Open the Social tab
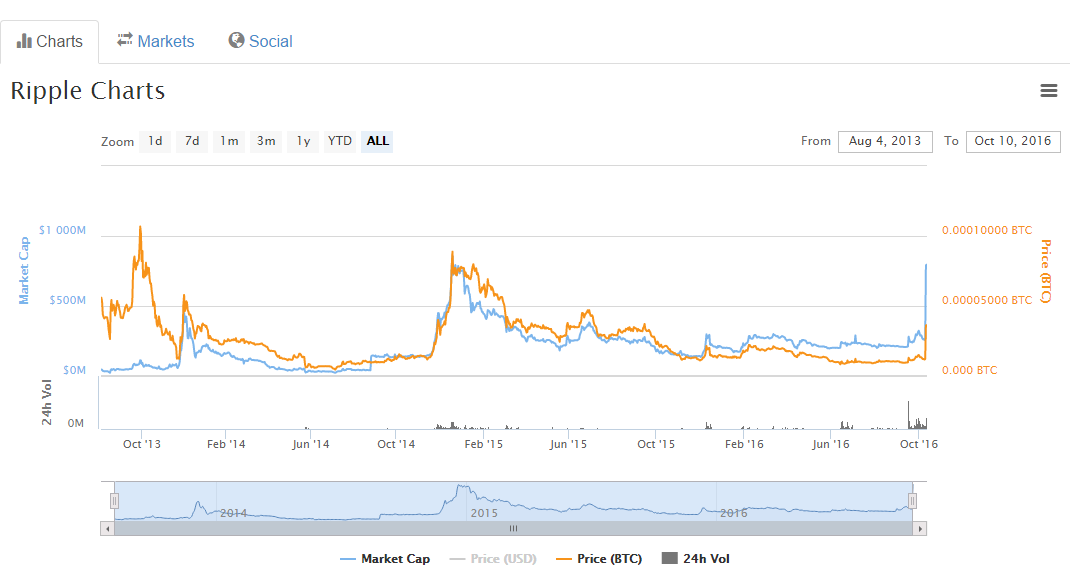 coord(260,41)
